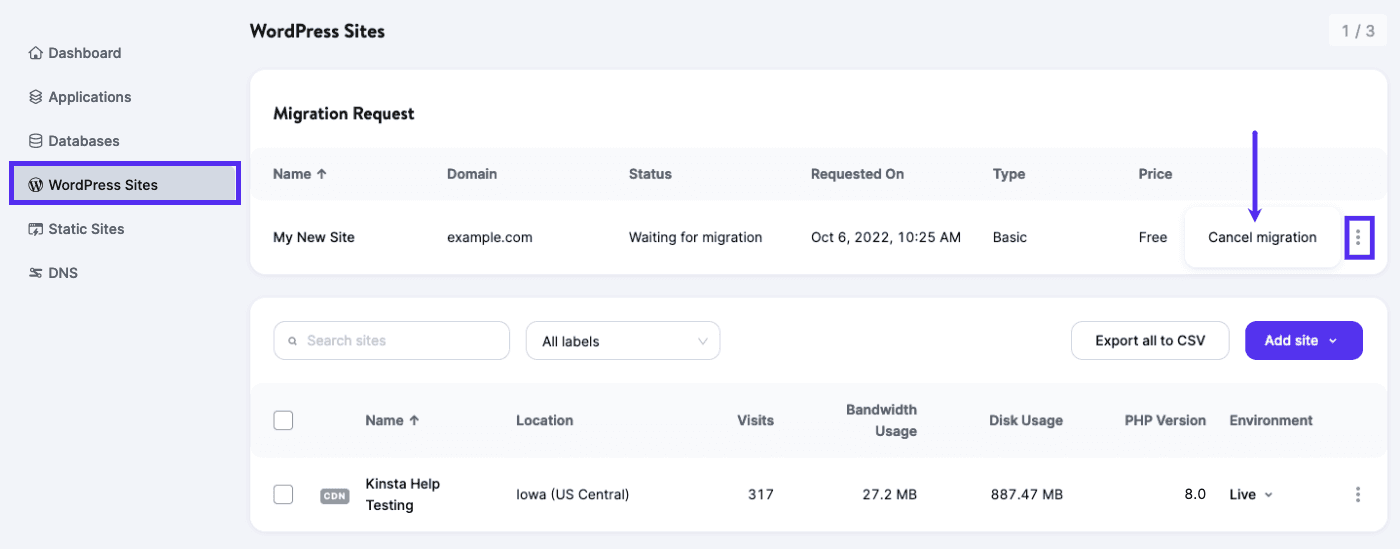Viewport: 1400px width, 549px height.
Task: Click the Domain column header
Action: point(472,174)
